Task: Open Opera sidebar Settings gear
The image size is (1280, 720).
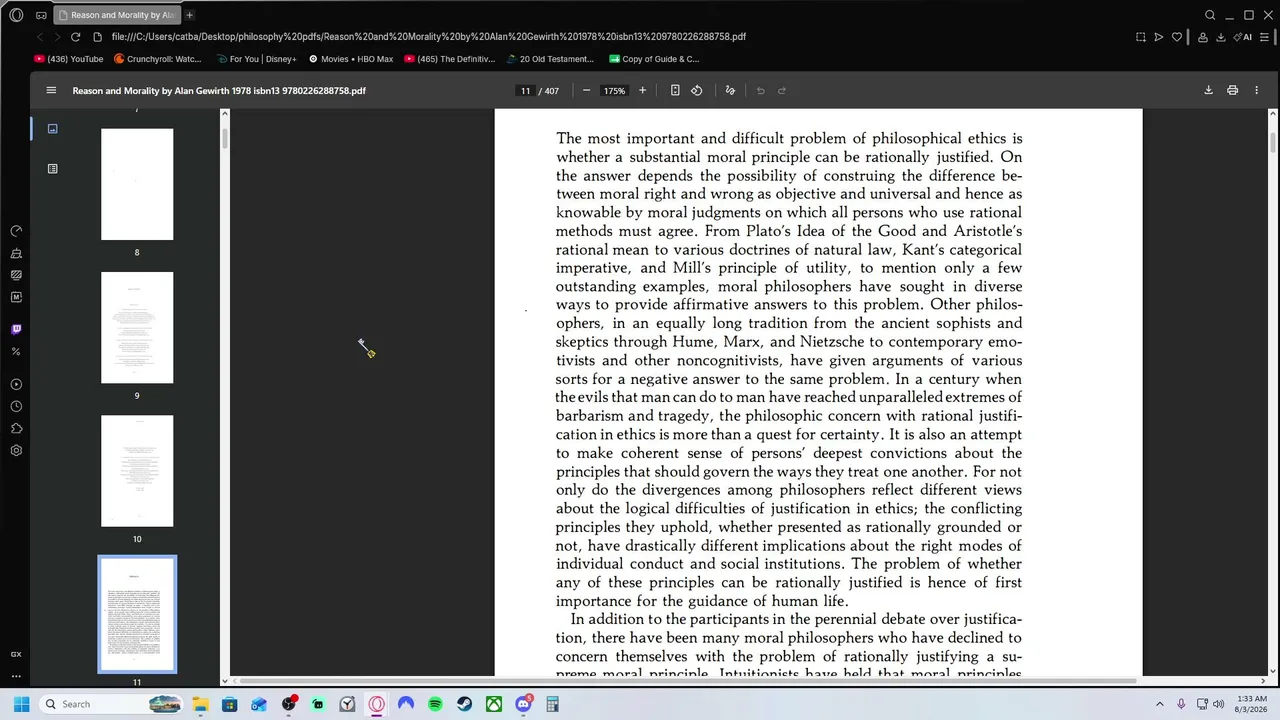Action: [16, 451]
